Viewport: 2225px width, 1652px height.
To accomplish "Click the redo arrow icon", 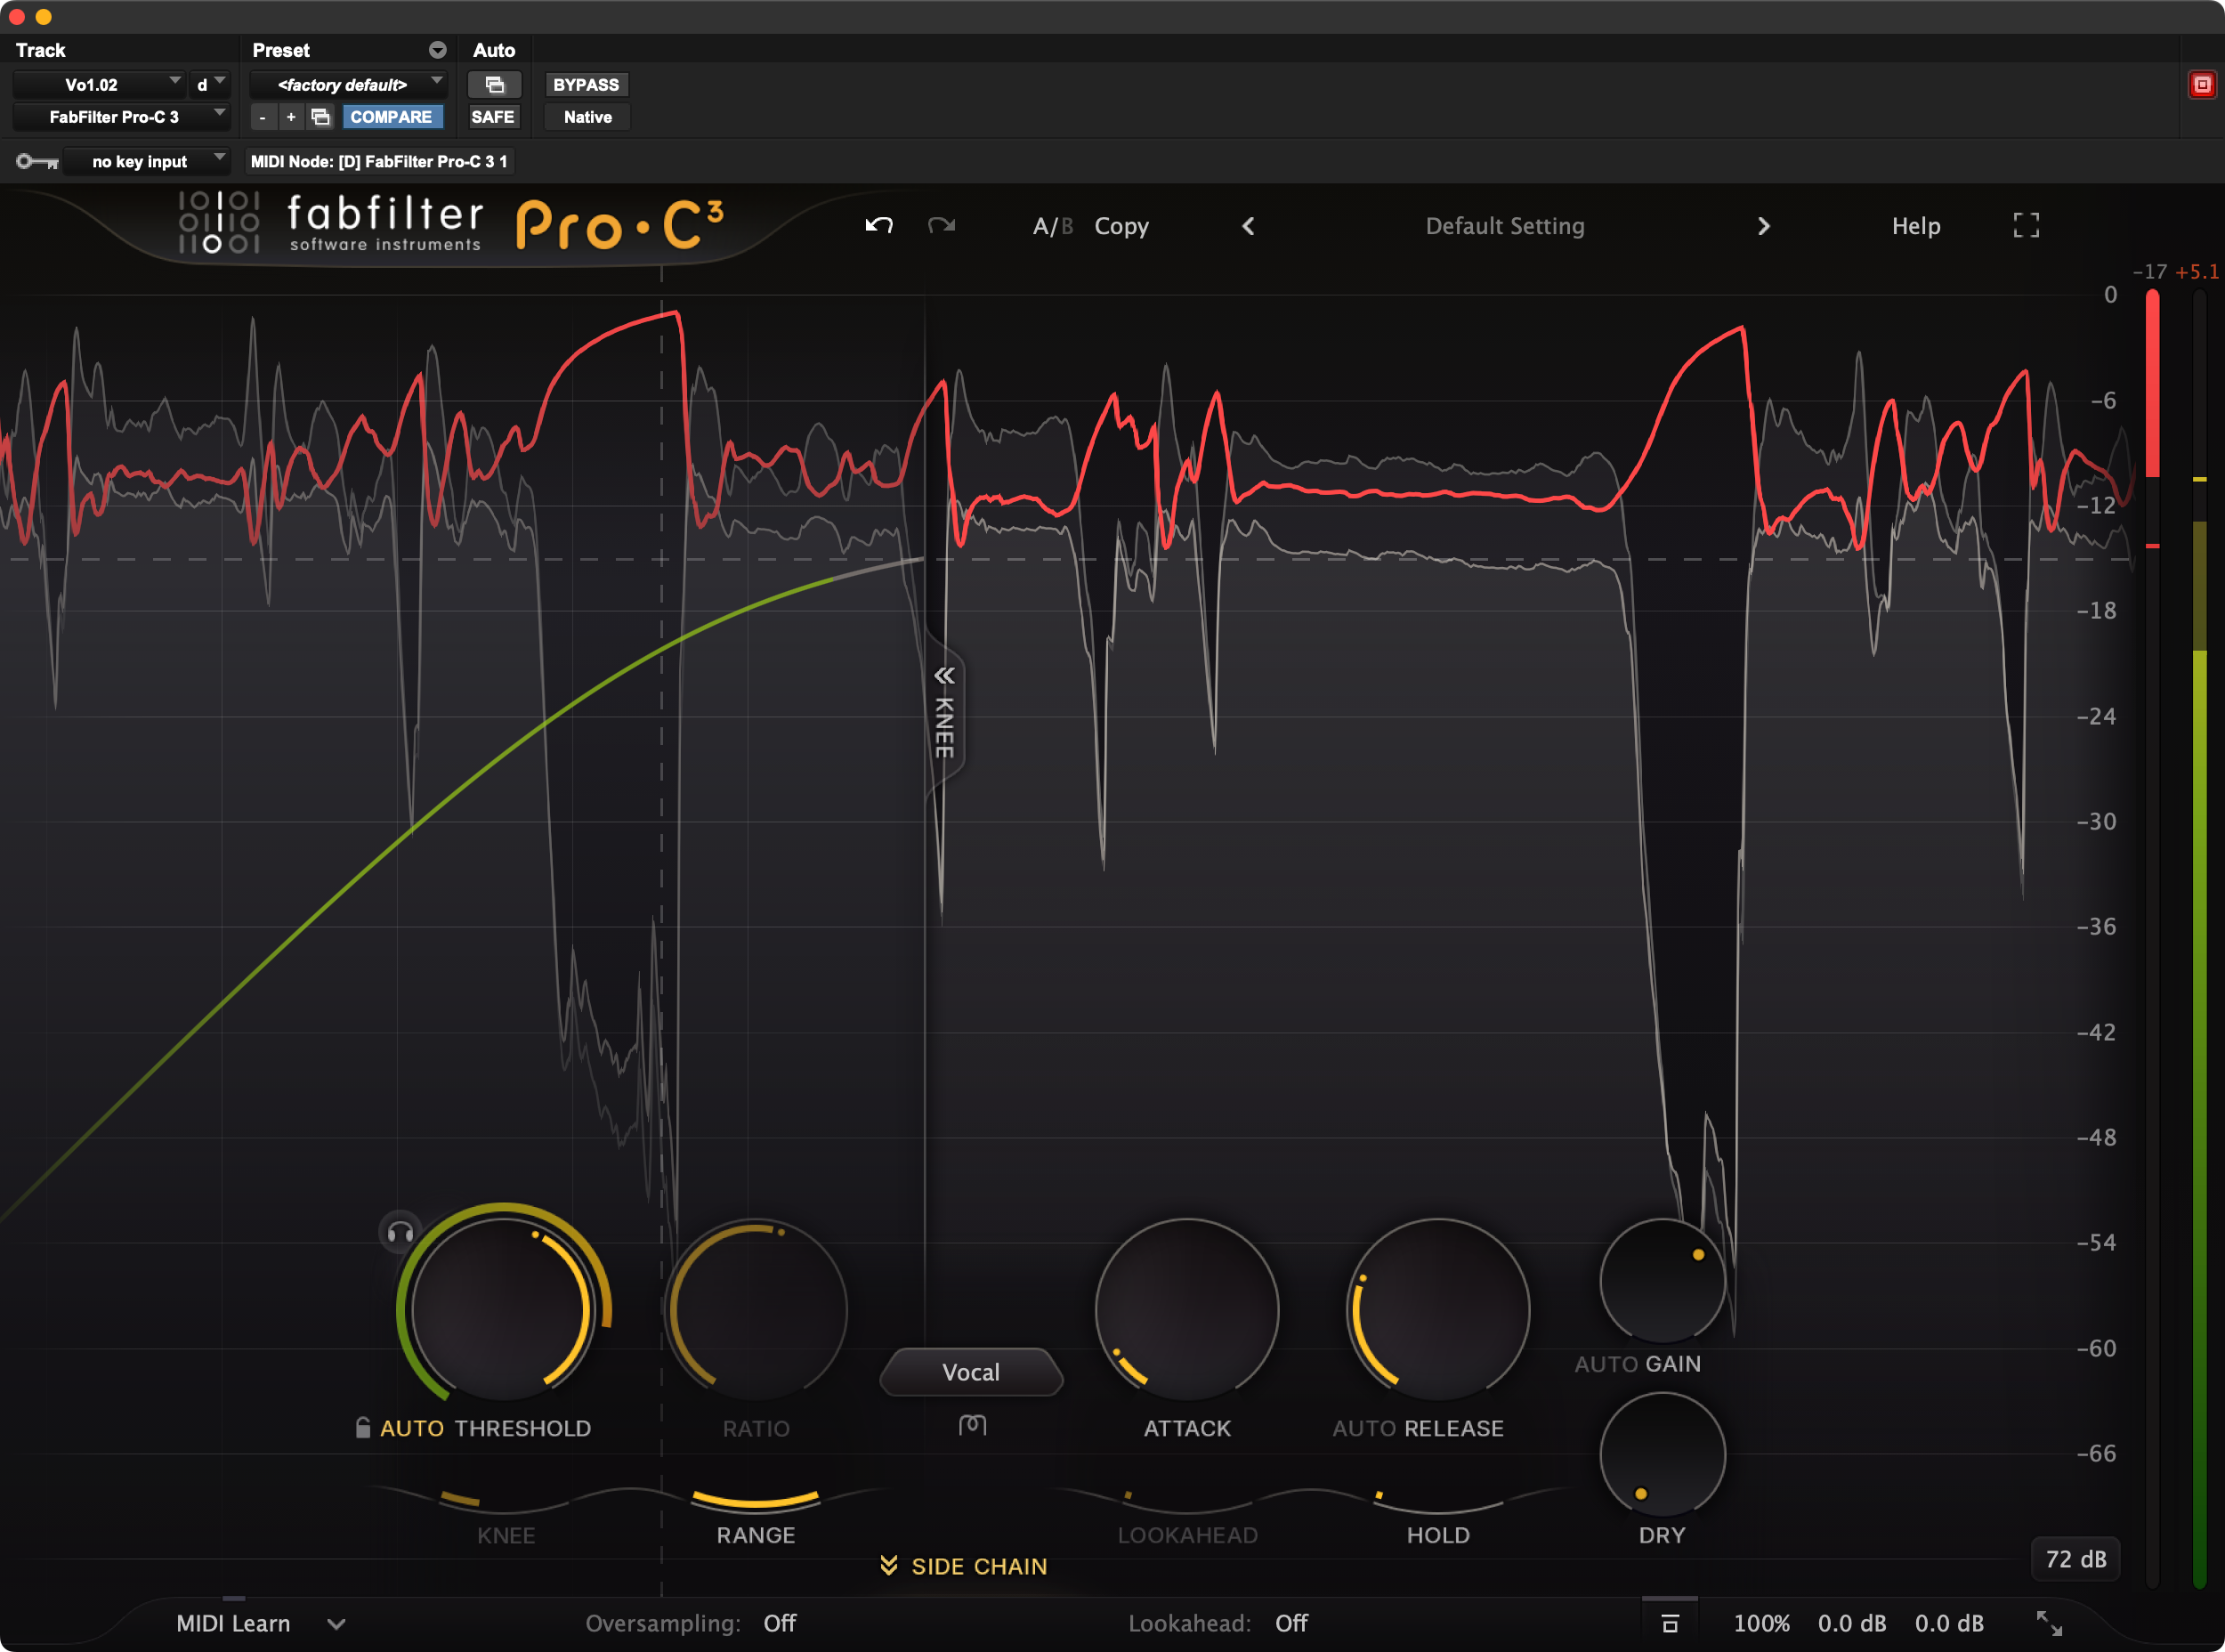I will (x=941, y=225).
